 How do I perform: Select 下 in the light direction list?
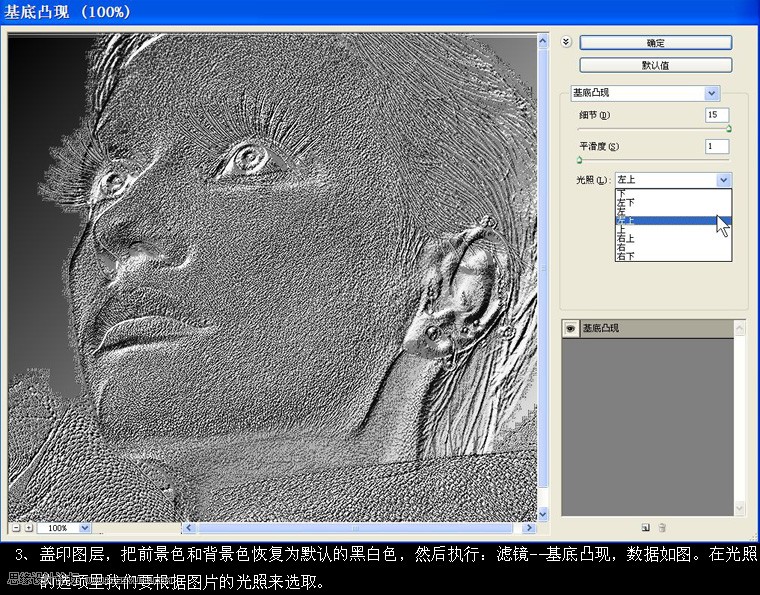pos(673,193)
